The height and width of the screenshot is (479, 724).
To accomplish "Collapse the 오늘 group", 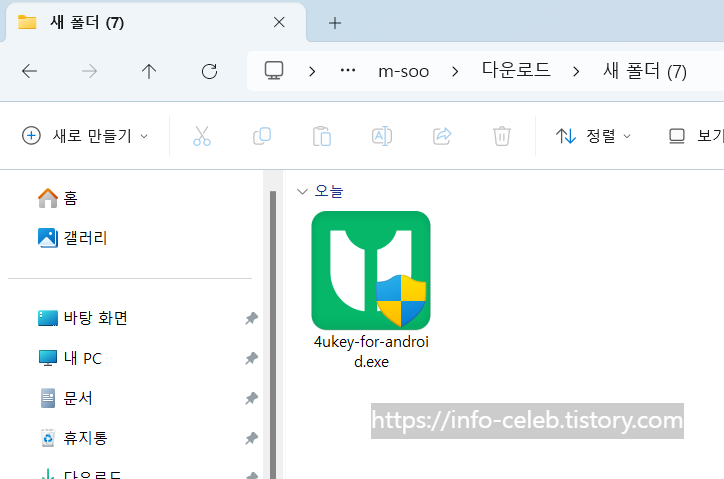I will point(302,191).
